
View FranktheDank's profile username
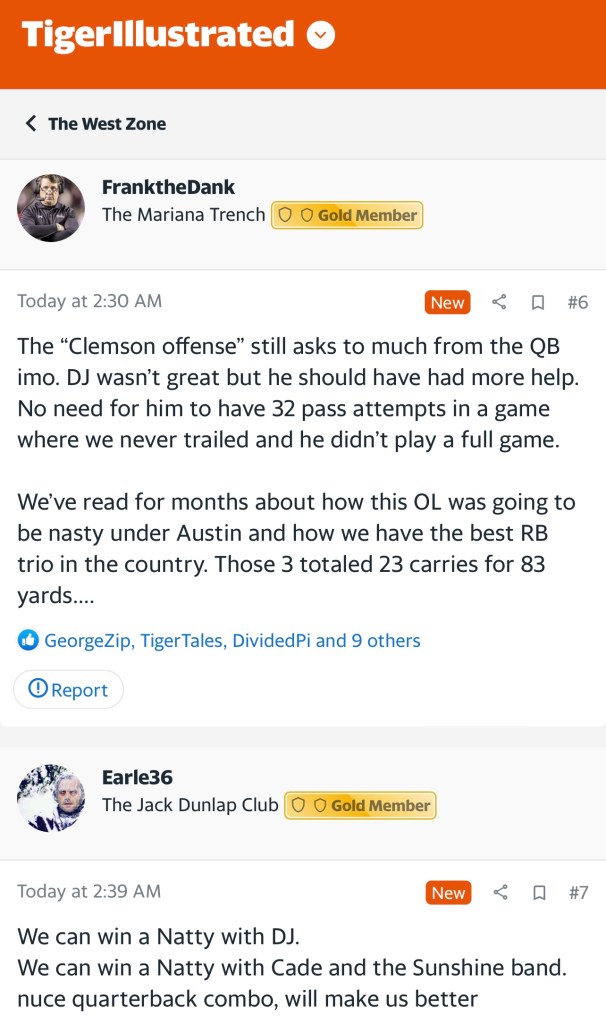168,187
